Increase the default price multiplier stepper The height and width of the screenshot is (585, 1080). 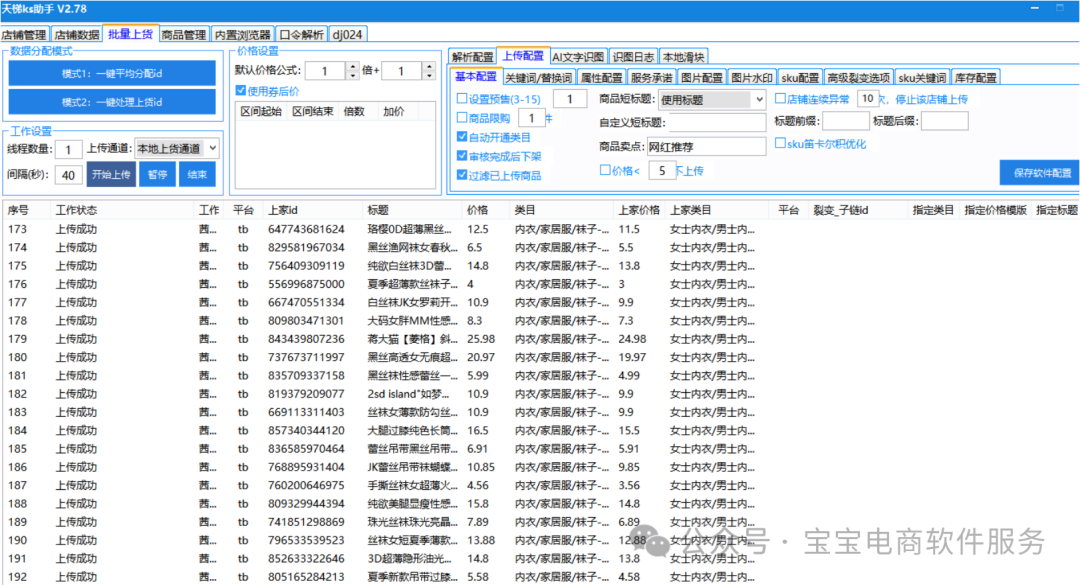click(x=352, y=66)
